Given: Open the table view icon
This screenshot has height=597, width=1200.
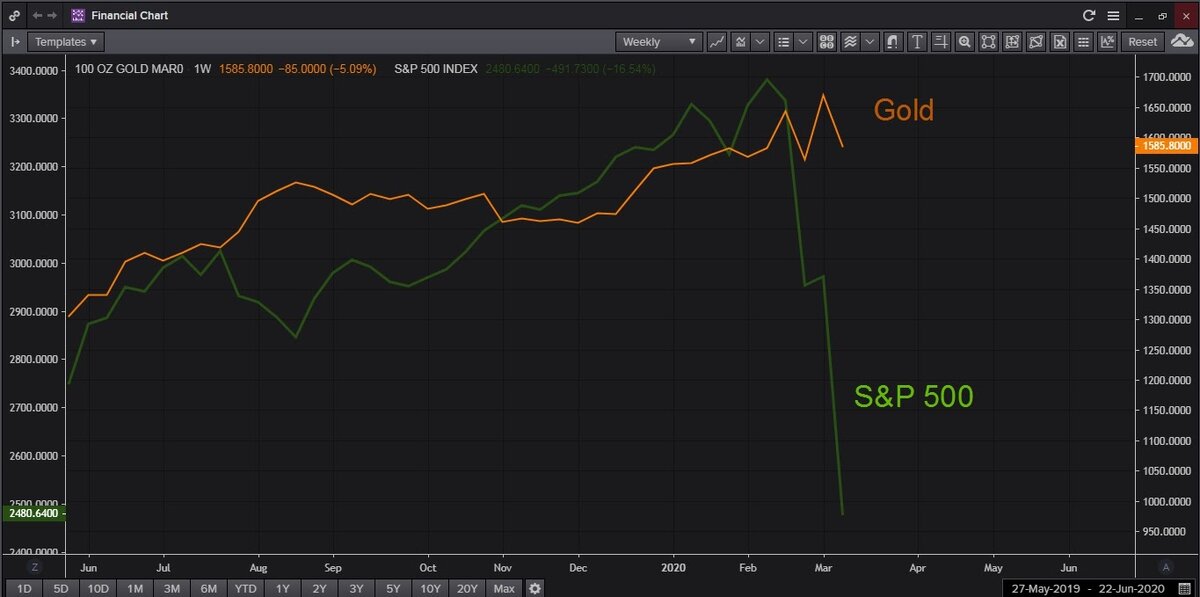Looking at the screenshot, I should [x=1083, y=41].
